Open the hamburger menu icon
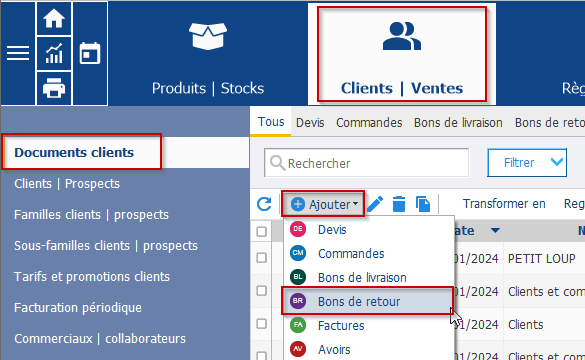Image resolution: width=585 pixels, height=360 pixels. click(18, 53)
